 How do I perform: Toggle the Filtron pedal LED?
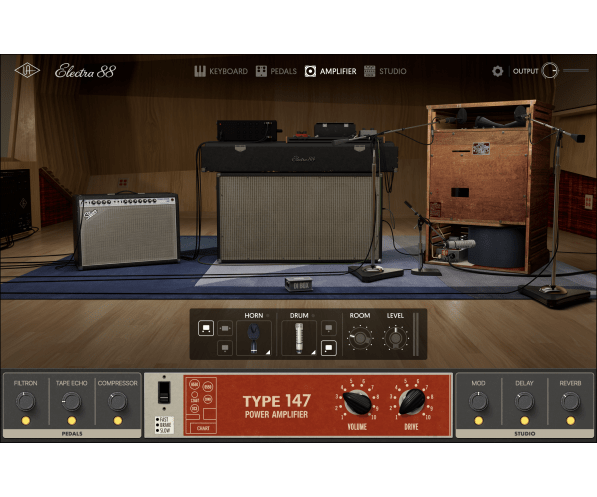(x=26, y=421)
